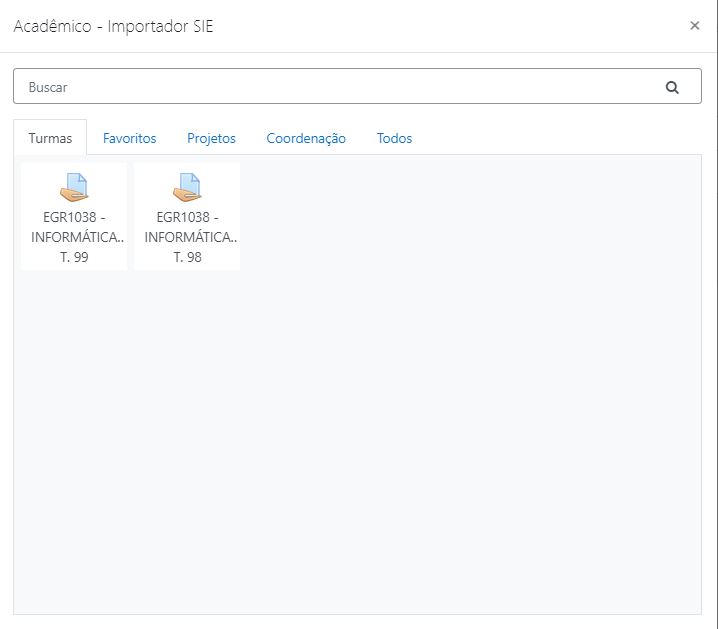Open the Favoritos tab
The height and width of the screenshot is (629, 718).
click(129, 138)
